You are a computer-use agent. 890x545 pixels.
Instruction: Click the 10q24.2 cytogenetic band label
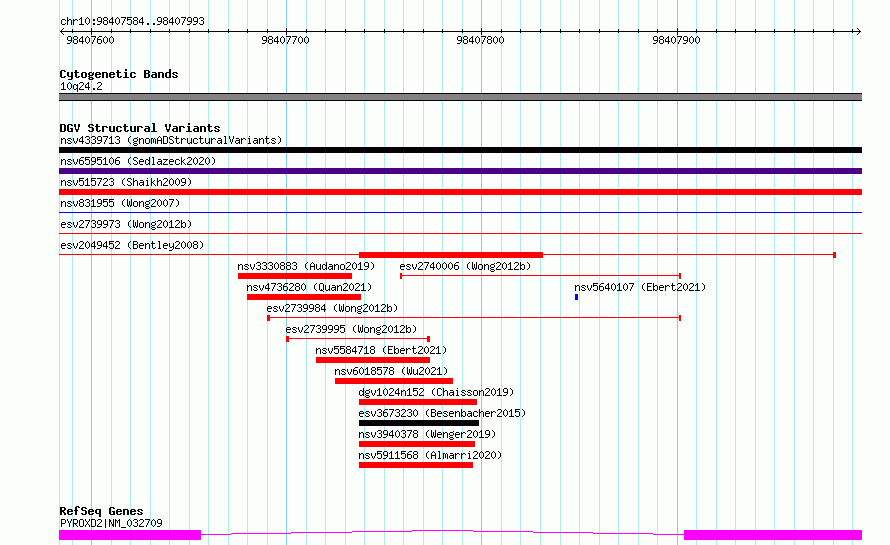[81, 86]
